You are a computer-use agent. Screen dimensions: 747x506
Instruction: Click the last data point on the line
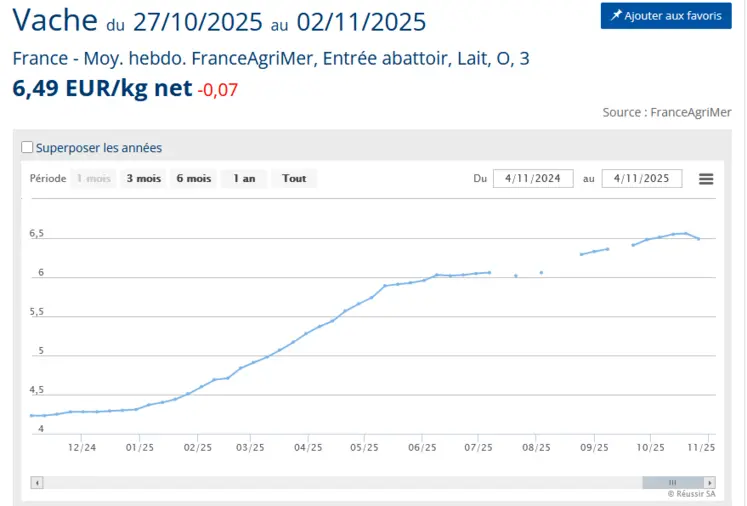(698, 238)
